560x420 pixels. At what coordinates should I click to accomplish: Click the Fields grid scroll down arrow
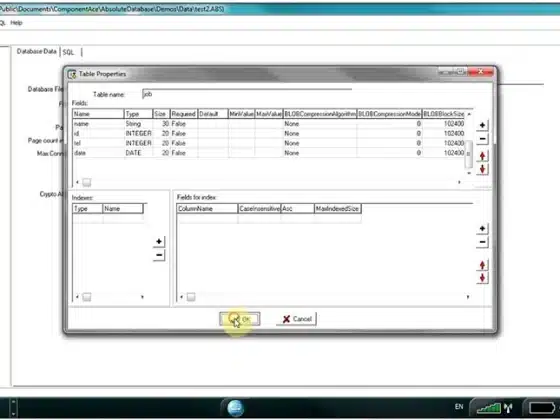(469, 173)
